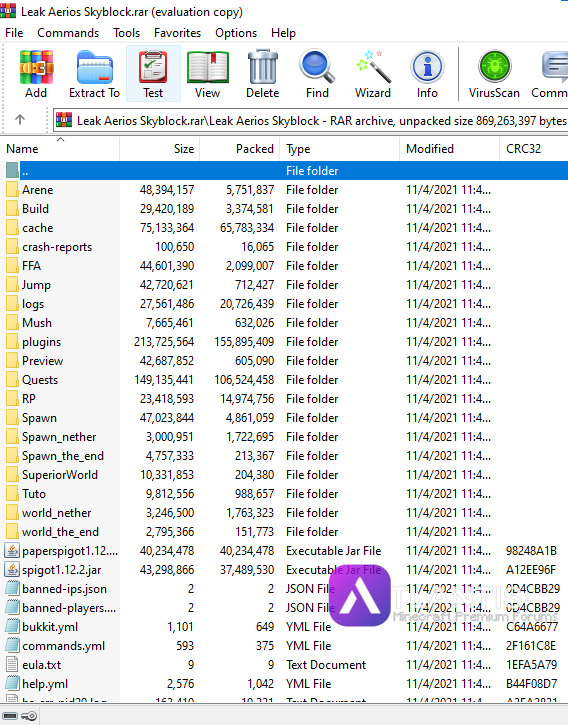Sort by Name column header
The image size is (568, 725).
point(60,149)
